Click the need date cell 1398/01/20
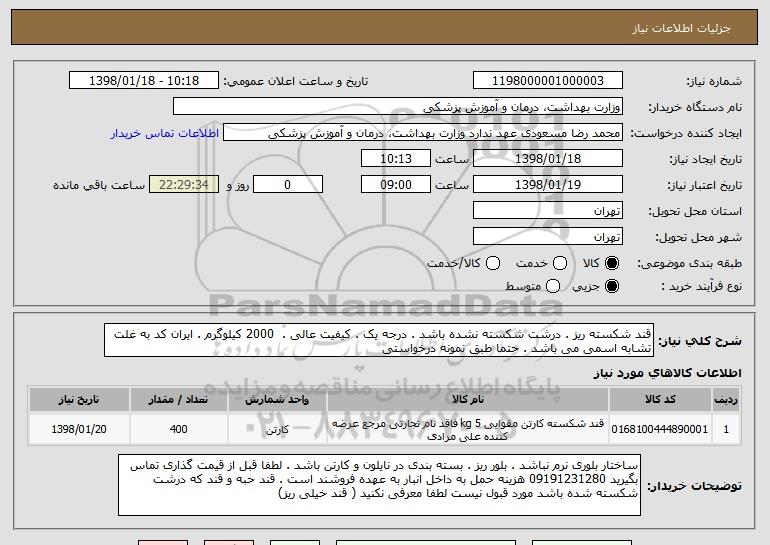 tap(79, 429)
